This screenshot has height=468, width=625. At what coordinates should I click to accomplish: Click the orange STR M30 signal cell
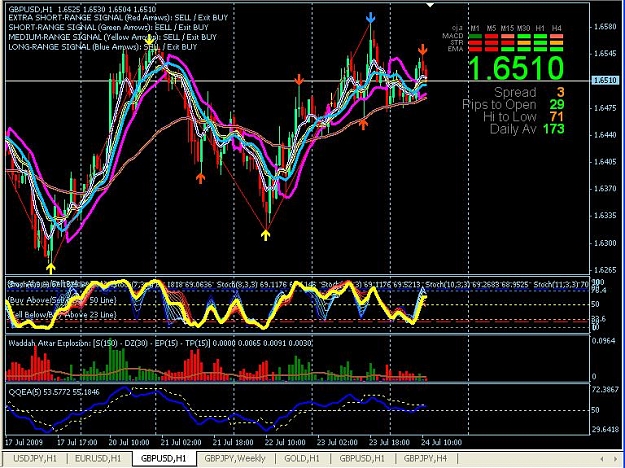524,43
